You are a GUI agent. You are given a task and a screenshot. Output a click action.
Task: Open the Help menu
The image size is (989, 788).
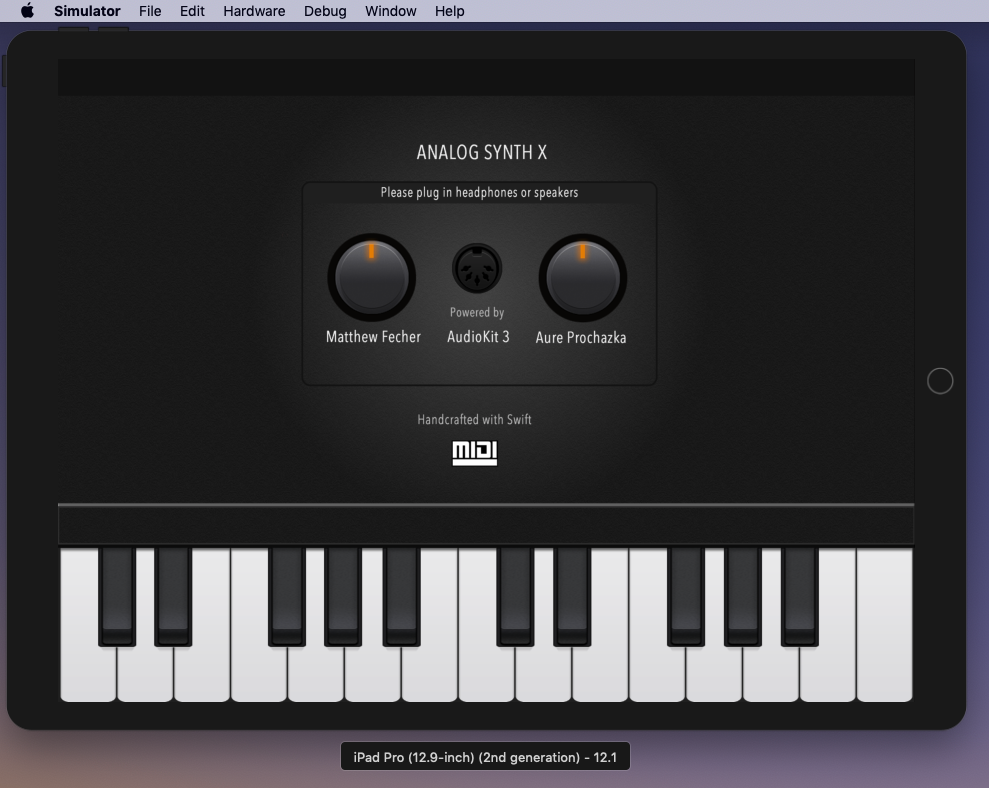click(449, 11)
